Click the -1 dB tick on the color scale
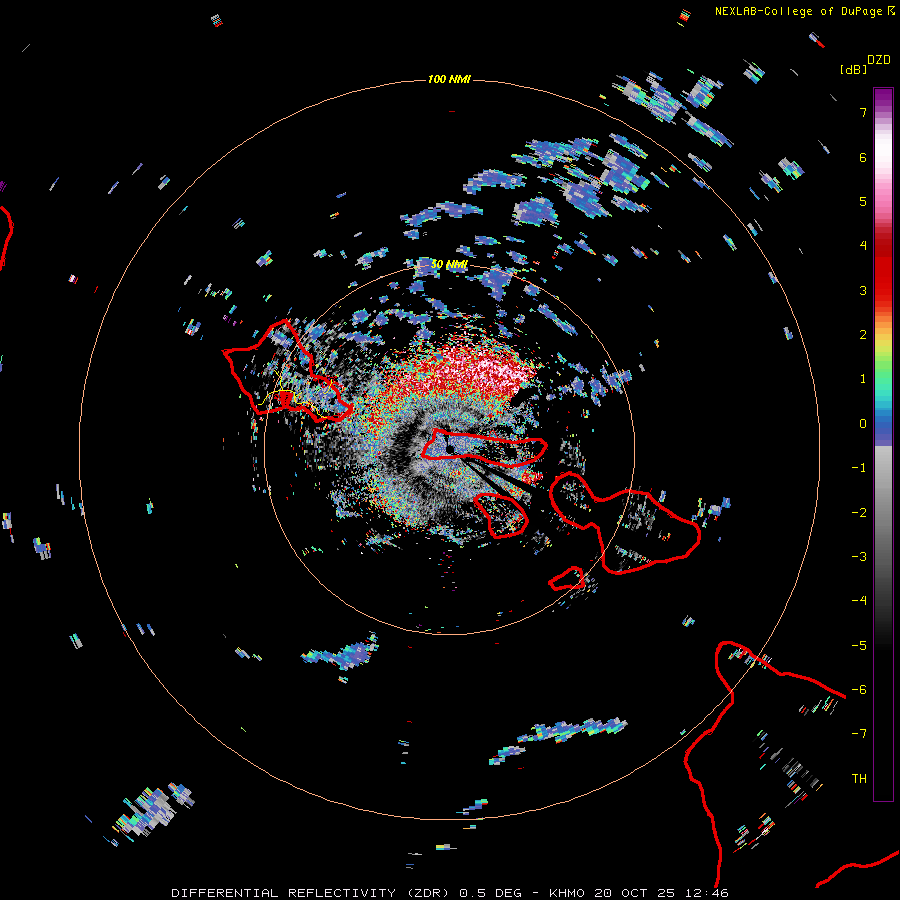Image resolution: width=900 pixels, height=900 pixels. coord(859,468)
